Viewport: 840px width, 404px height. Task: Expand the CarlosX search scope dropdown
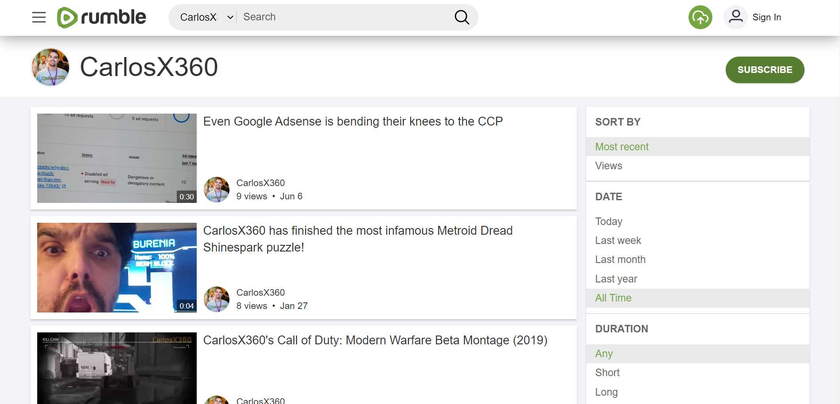click(x=206, y=17)
